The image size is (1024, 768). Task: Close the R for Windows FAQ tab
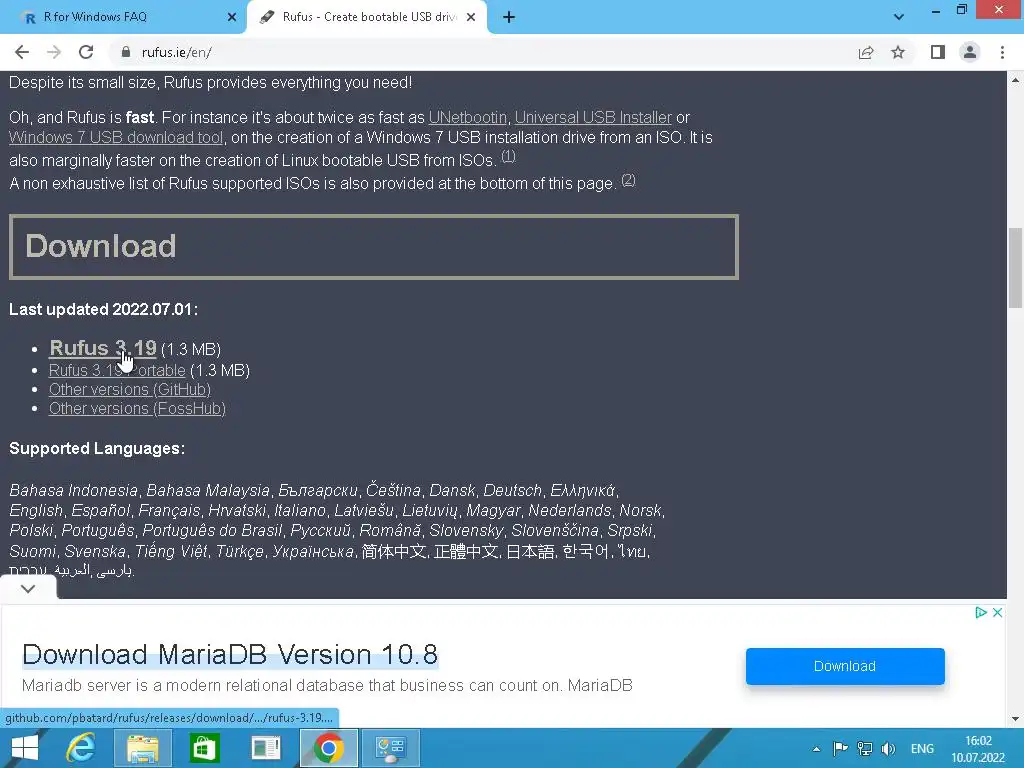pyautogui.click(x=232, y=17)
